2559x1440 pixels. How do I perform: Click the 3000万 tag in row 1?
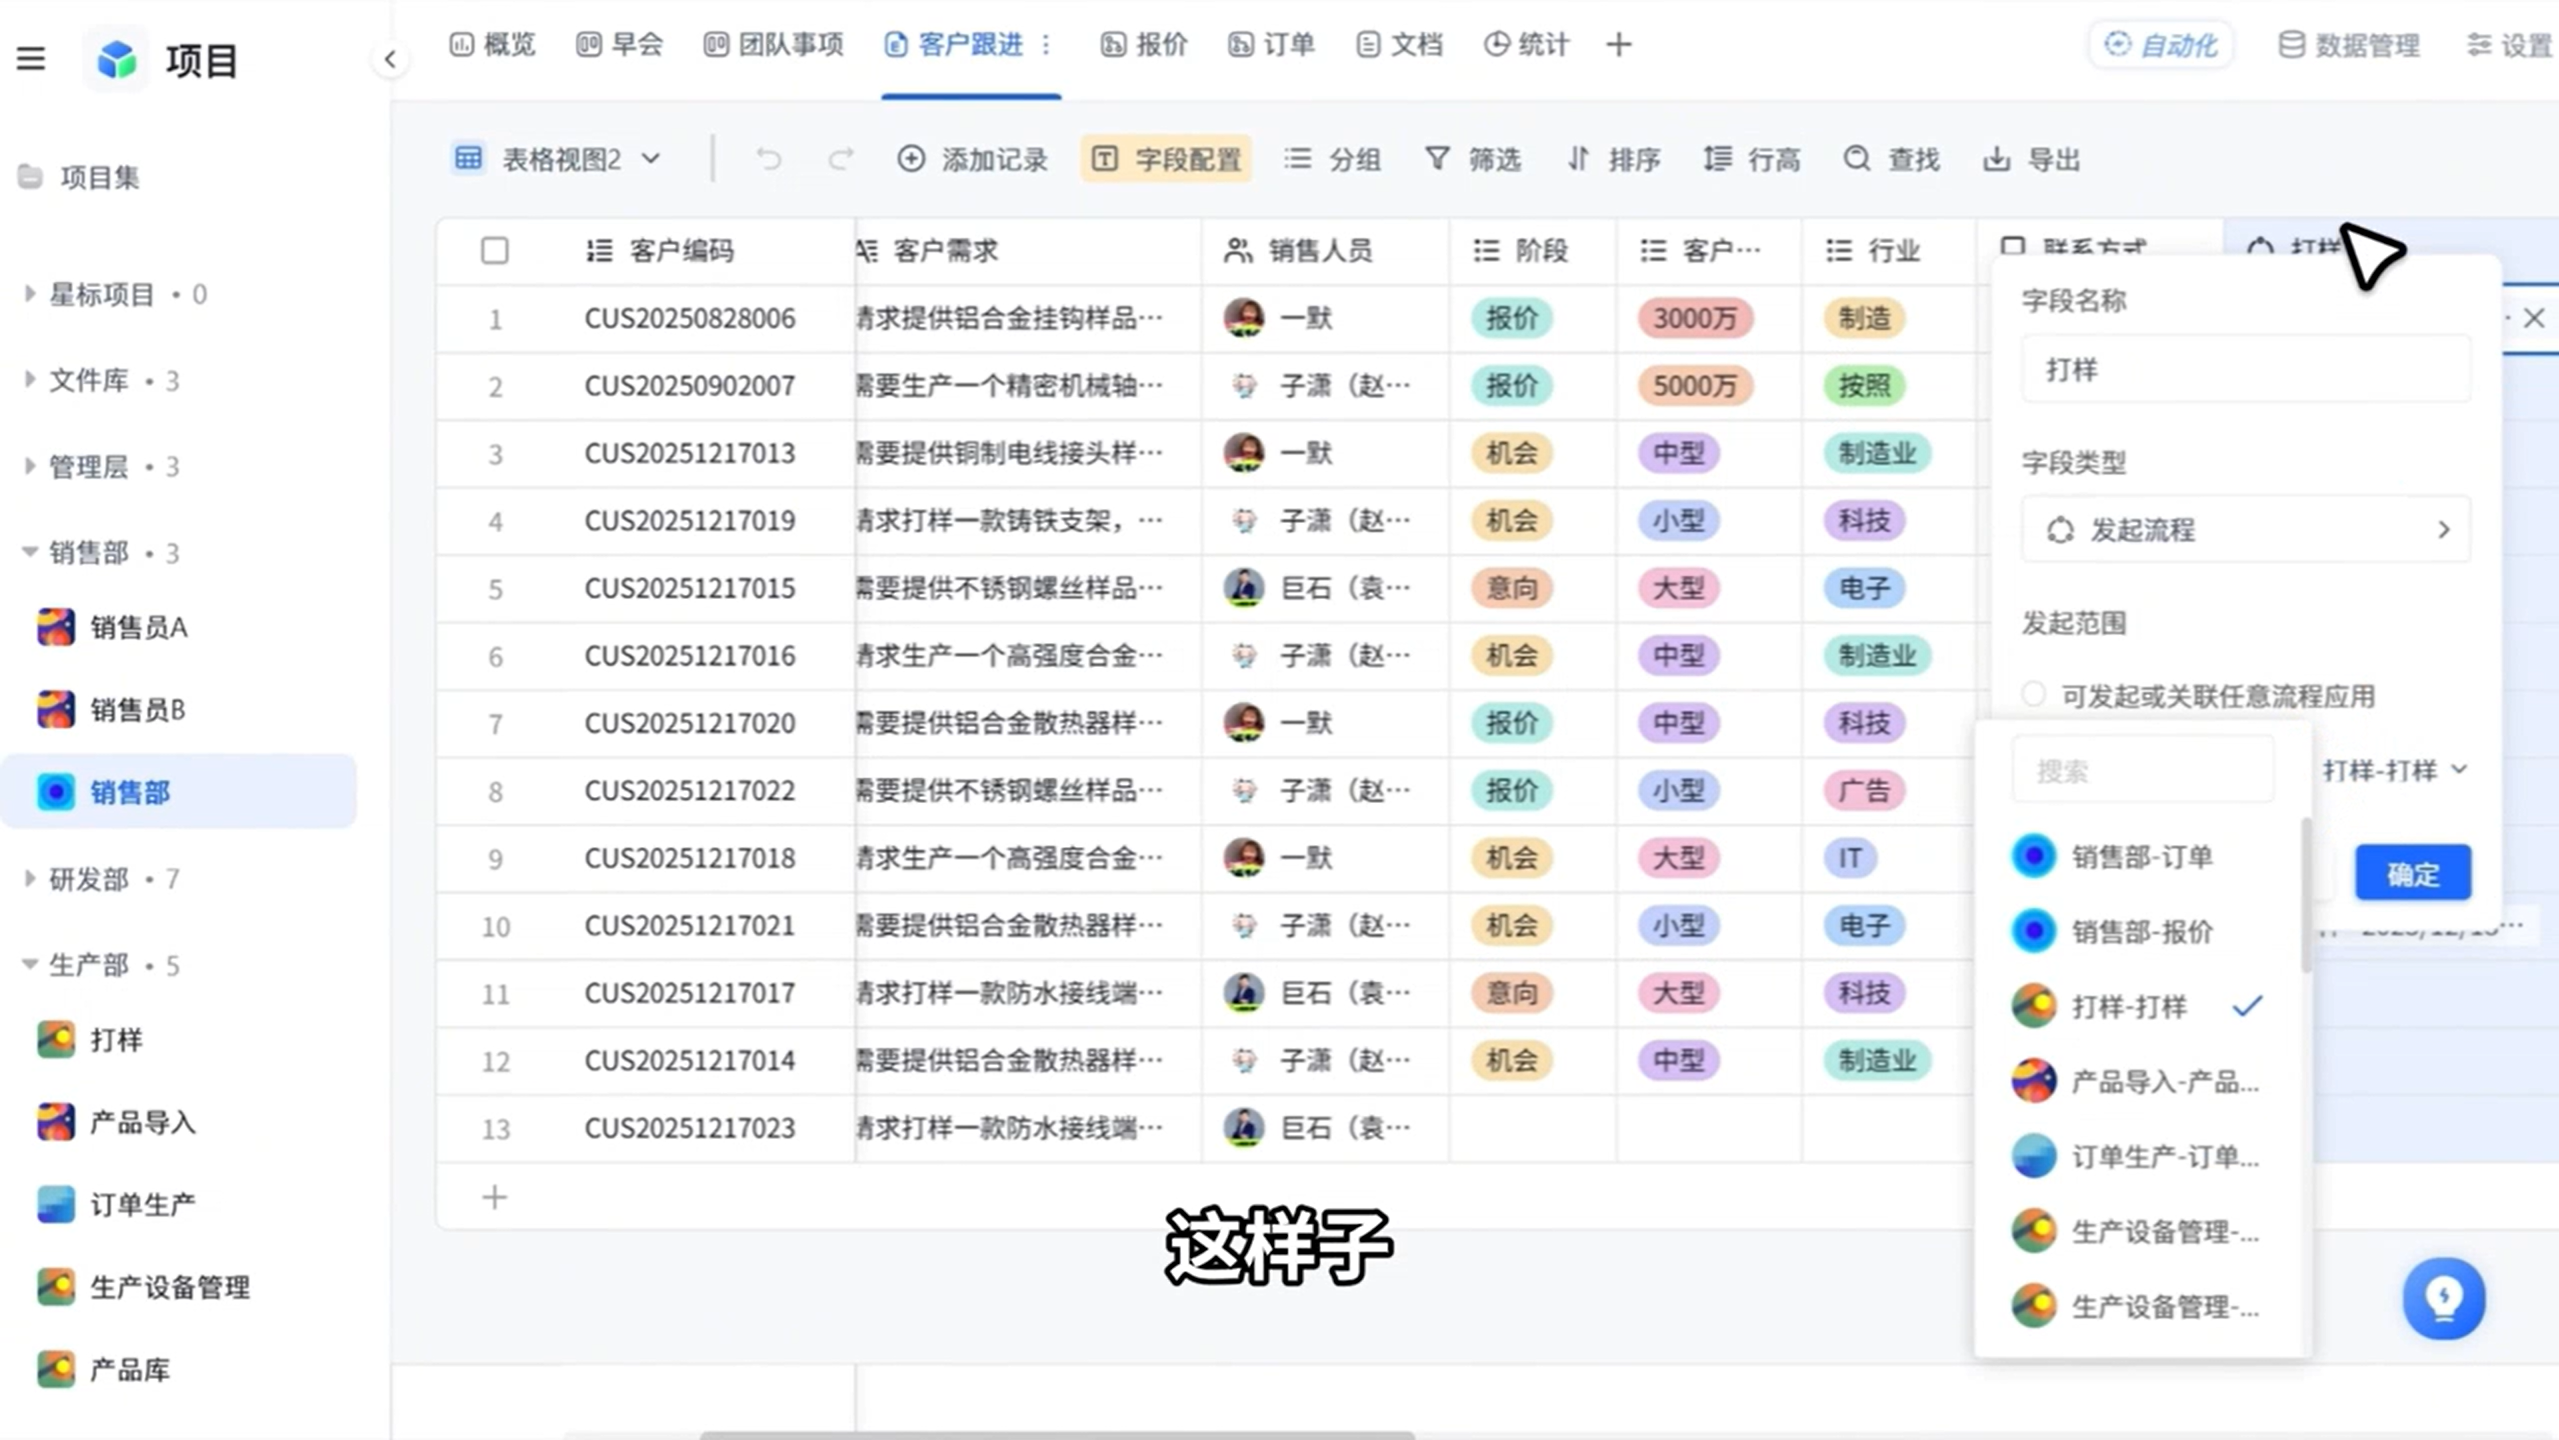pyautogui.click(x=1695, y=319)
